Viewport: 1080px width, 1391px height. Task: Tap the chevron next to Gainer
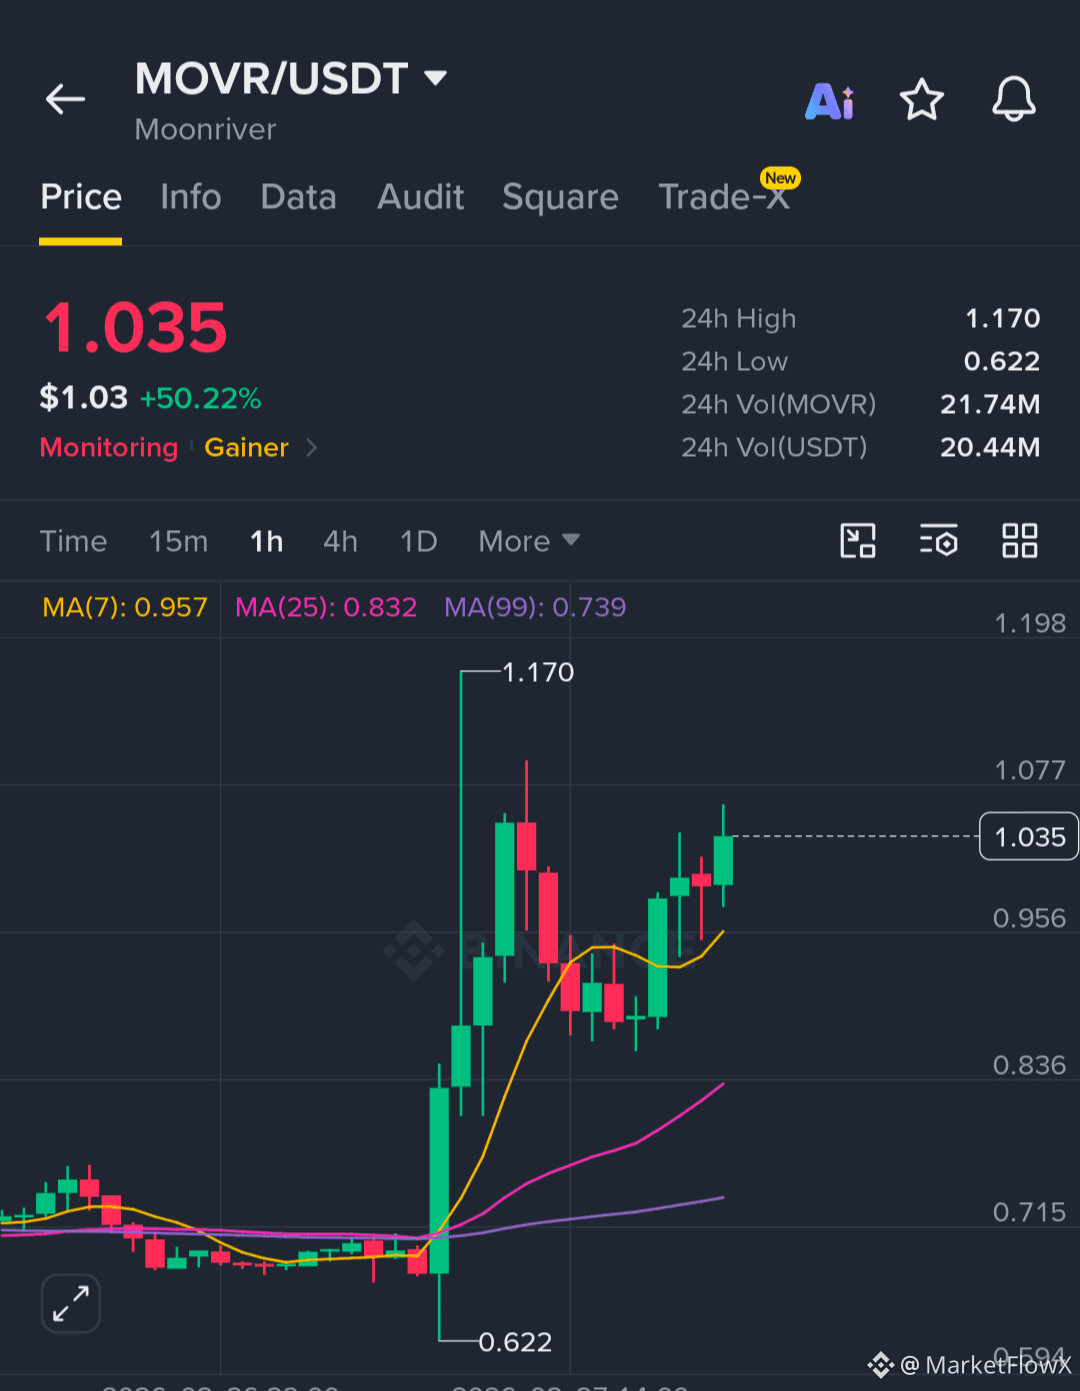tap(312, 447)
